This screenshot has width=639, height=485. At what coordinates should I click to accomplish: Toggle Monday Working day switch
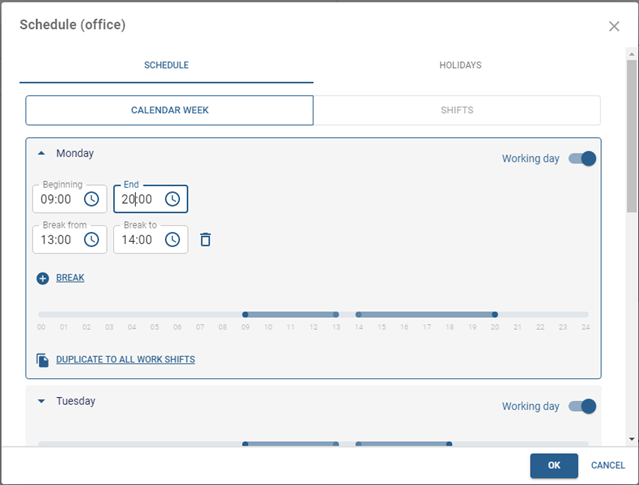click(x=582, y=158)
